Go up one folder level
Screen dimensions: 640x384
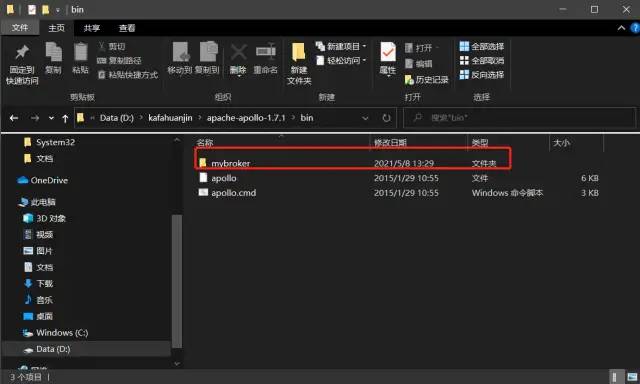[65, 118]
